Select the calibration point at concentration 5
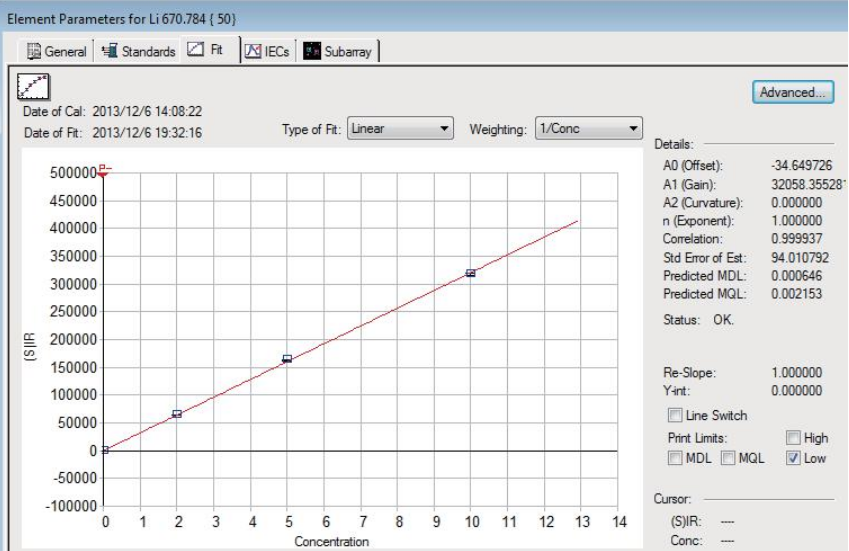This screenshot has height=551, width=849. point(287,358)
